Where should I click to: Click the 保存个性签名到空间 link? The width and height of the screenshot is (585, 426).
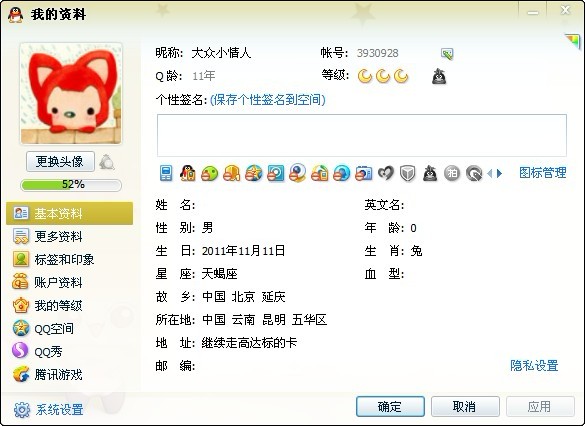[268, 100]
